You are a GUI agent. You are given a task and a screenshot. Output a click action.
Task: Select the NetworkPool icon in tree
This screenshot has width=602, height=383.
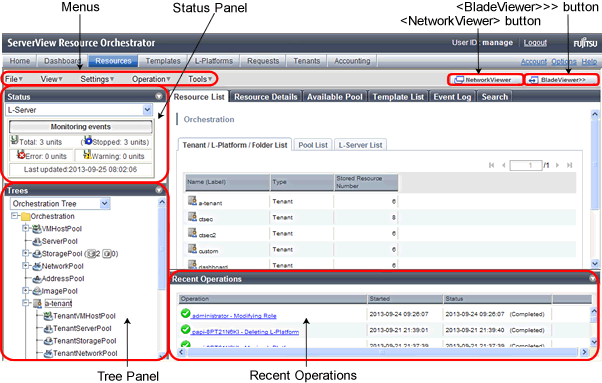[x=37, y=266]
